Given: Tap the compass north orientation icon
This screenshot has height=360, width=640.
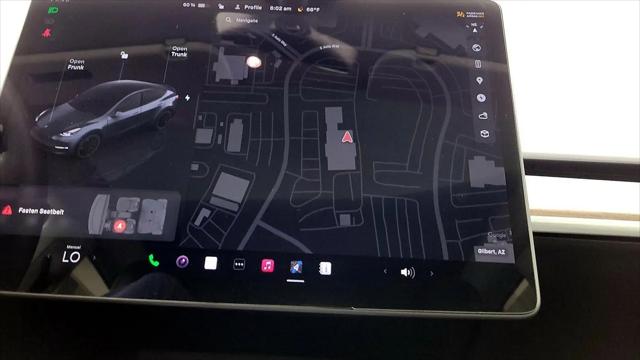Looking at the screenshot, I should (x=474, y=27).
